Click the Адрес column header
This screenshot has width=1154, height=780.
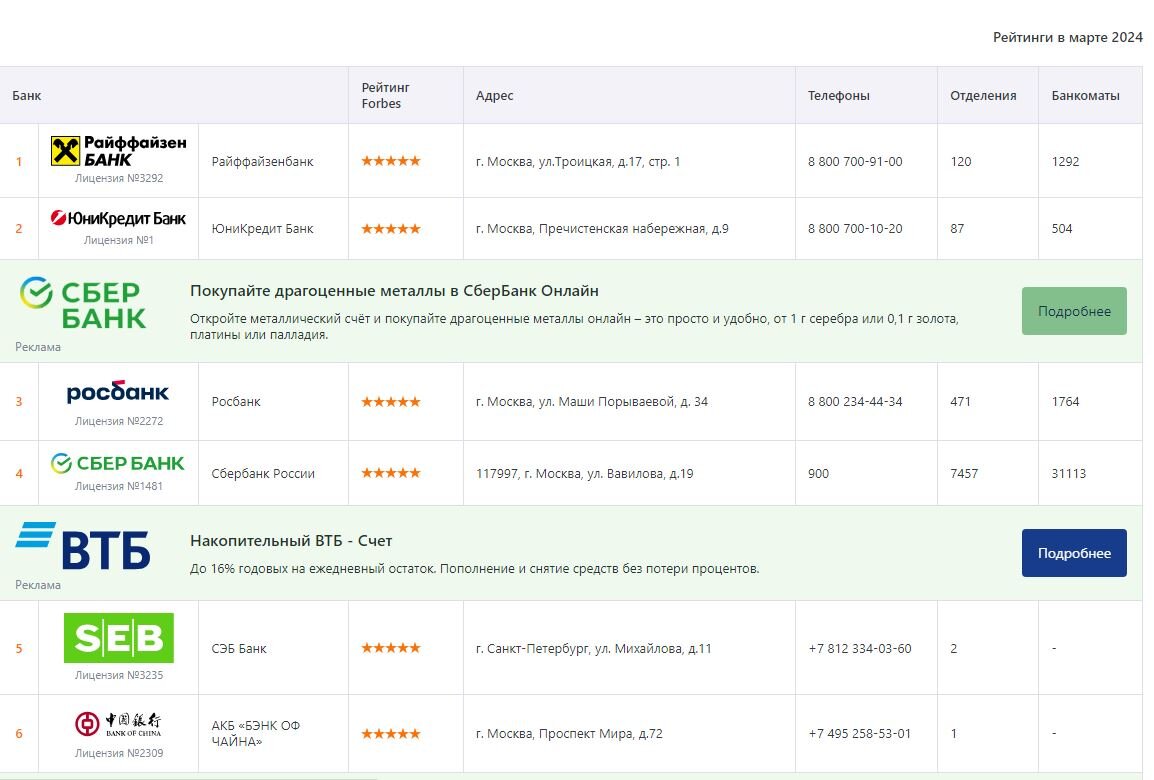[495, 96]
